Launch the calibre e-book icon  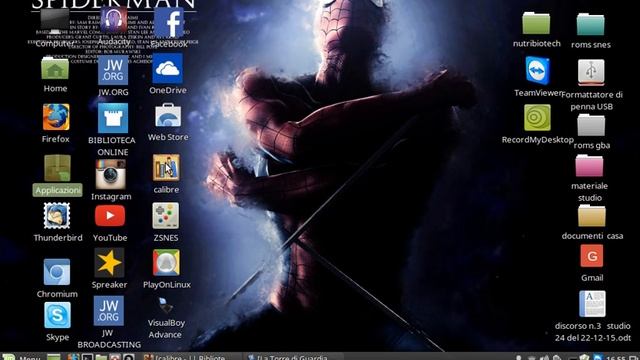click(x=166, y=168)
